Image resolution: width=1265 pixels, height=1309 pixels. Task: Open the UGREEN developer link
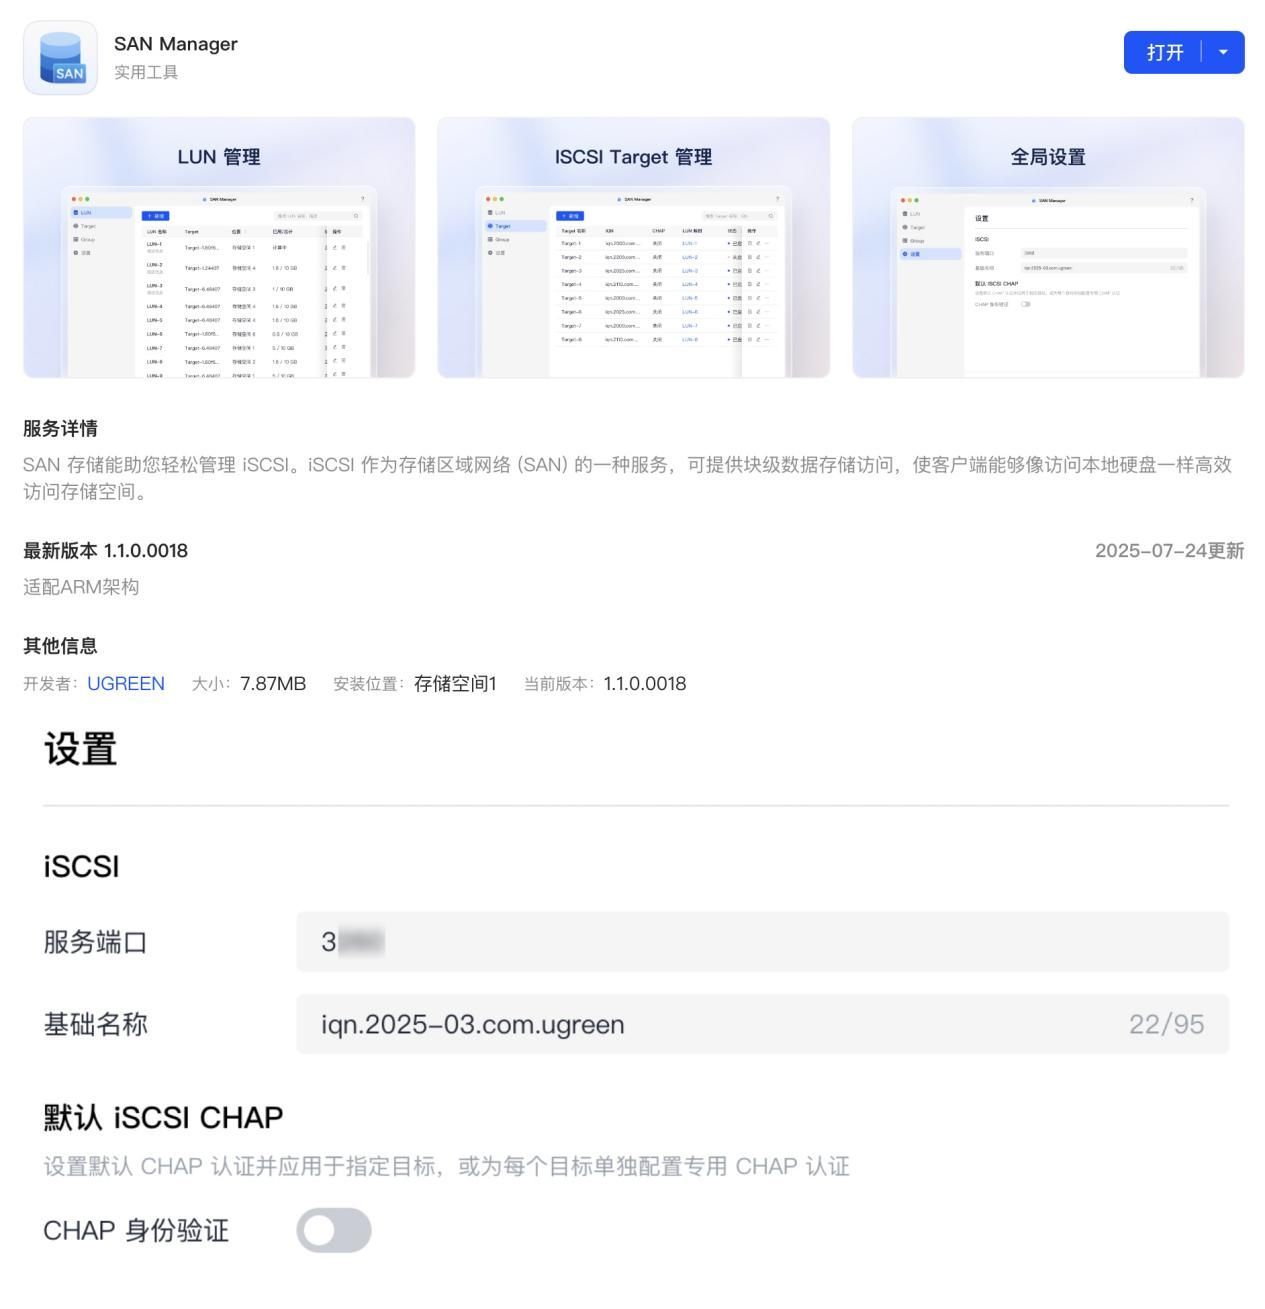pyautogui.click(x=126, y=684)
